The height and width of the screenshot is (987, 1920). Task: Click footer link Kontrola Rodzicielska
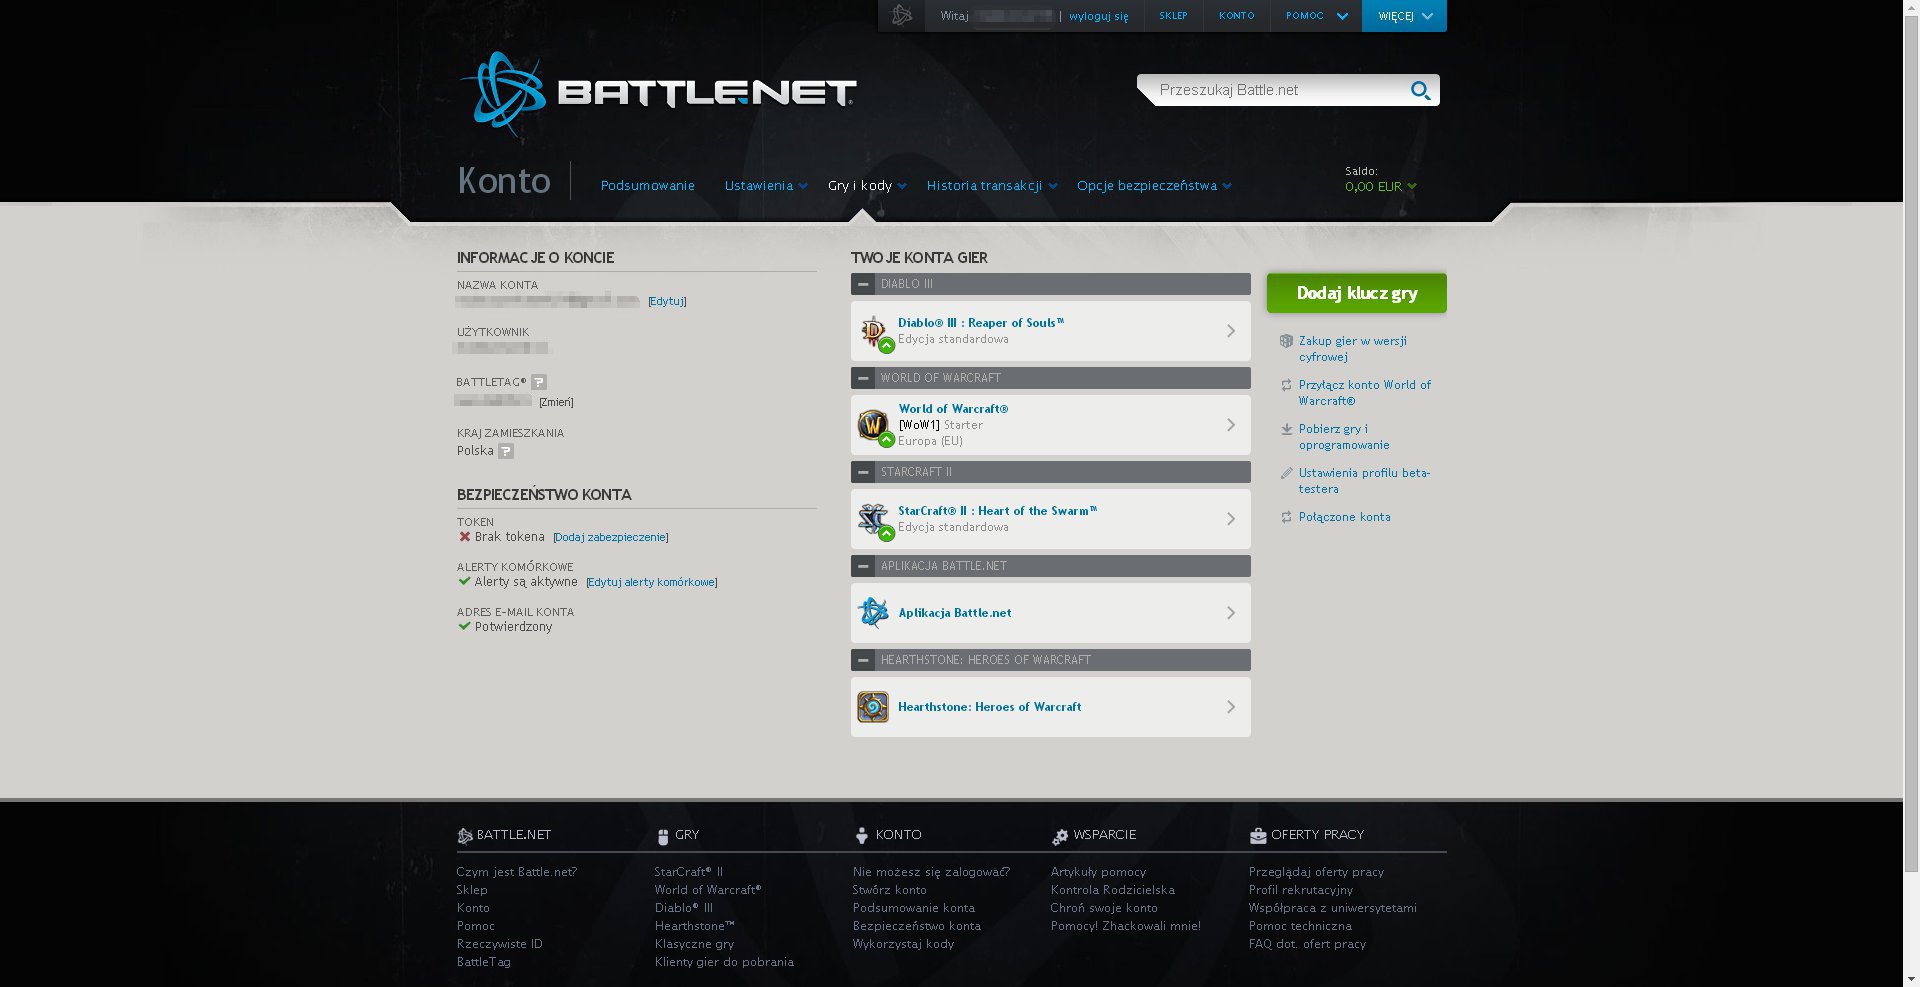[1112, 890]
